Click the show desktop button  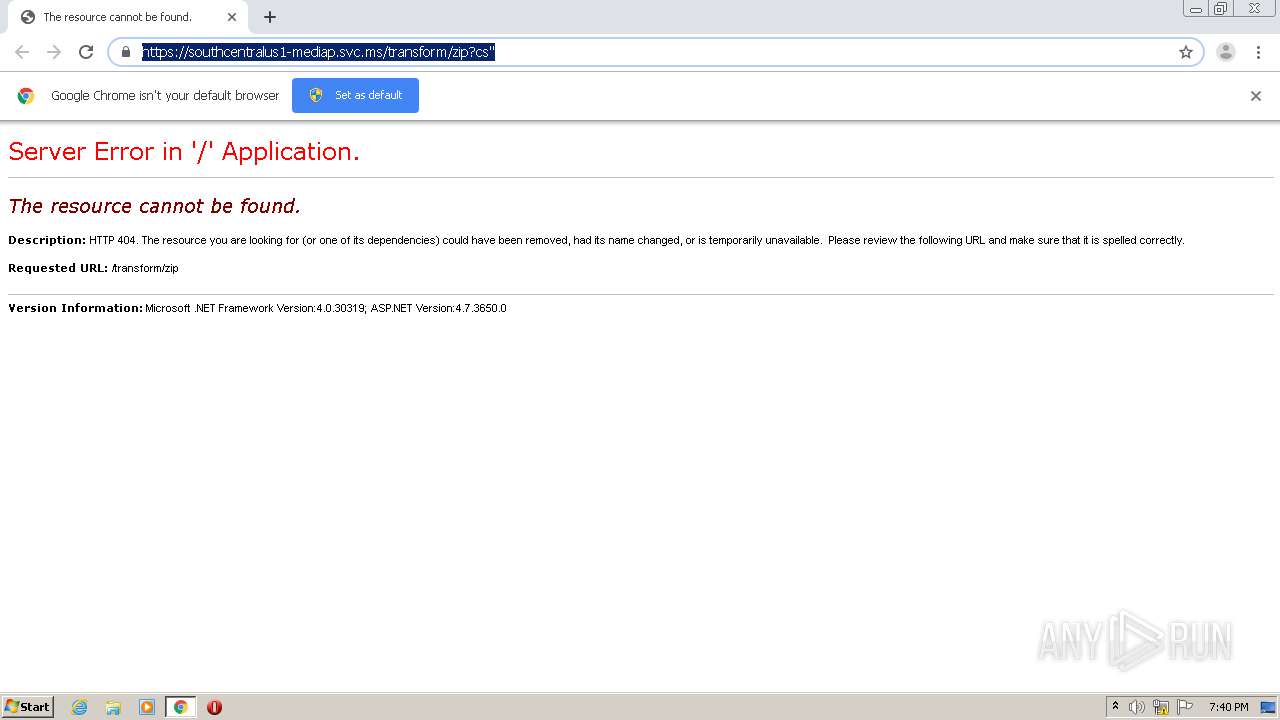tap(1269, 707)
